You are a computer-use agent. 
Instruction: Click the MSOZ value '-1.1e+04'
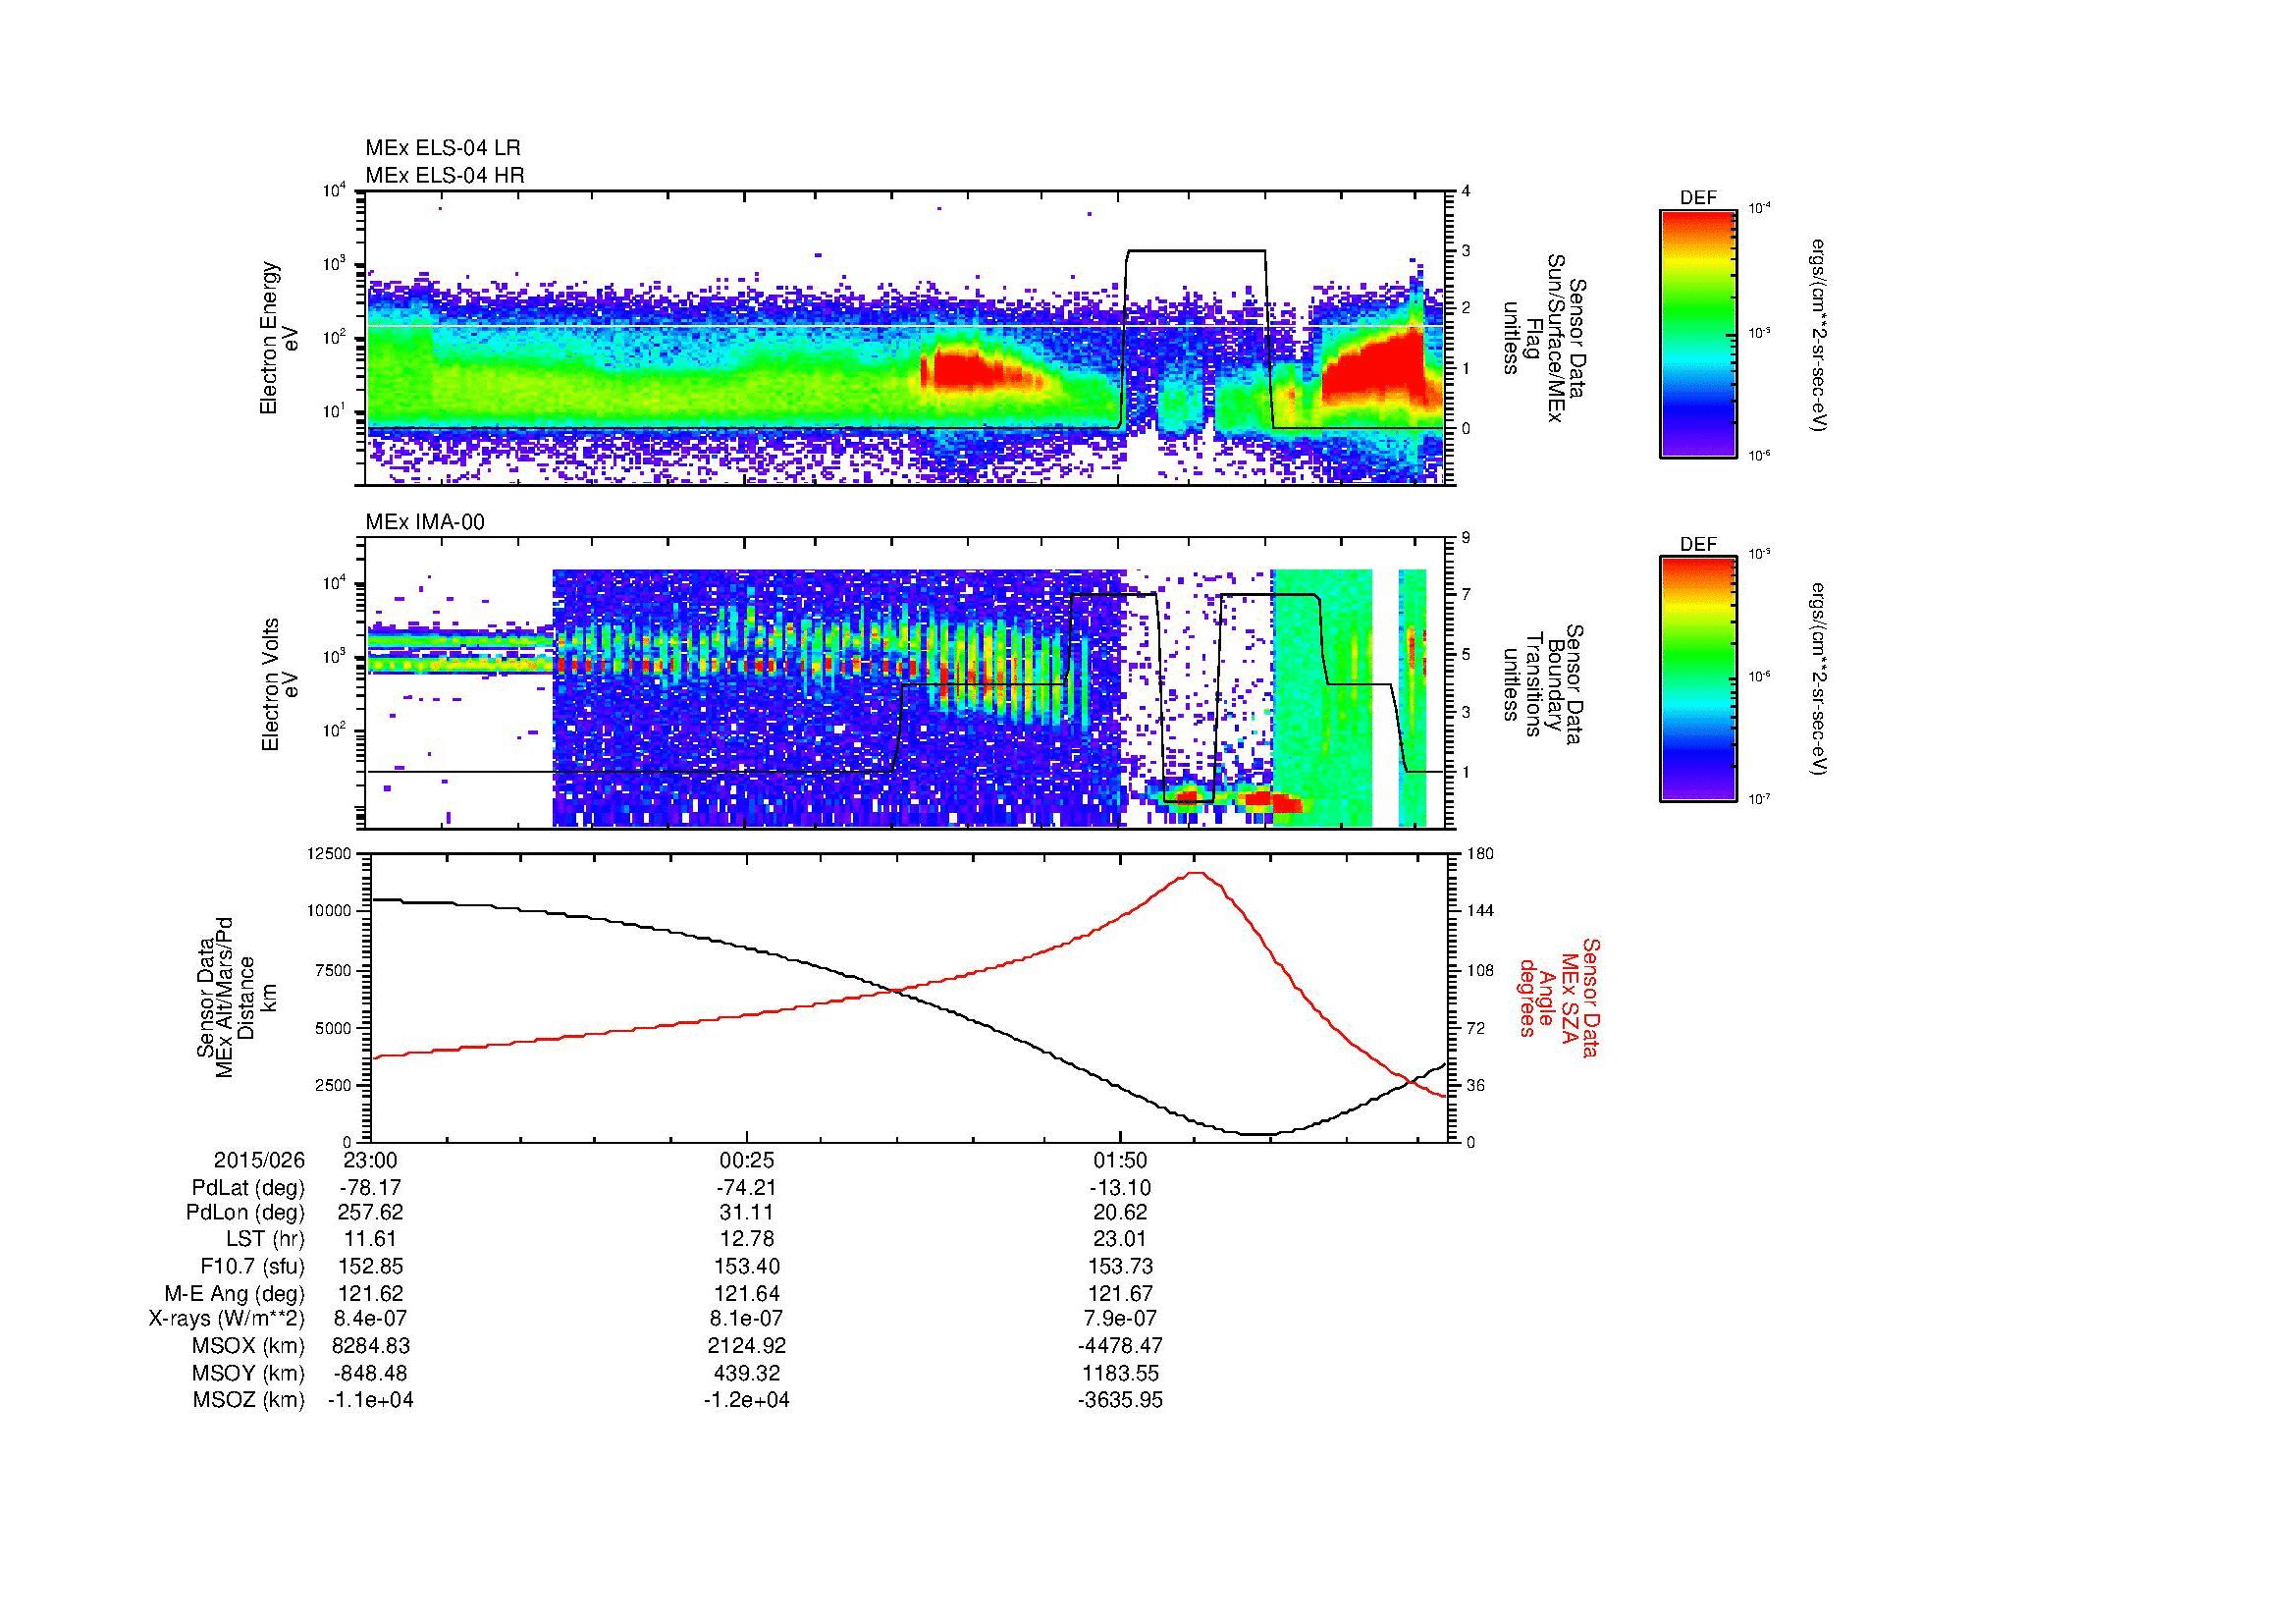(x=371, y=1400)
